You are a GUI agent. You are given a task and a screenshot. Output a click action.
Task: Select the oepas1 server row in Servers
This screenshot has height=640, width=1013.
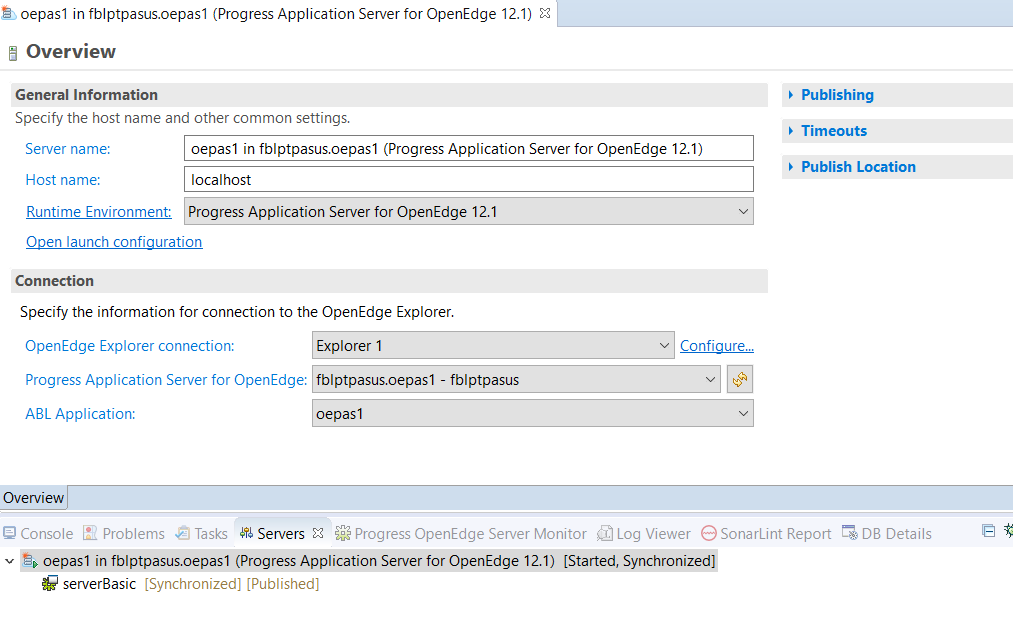(x=369, y=561)
